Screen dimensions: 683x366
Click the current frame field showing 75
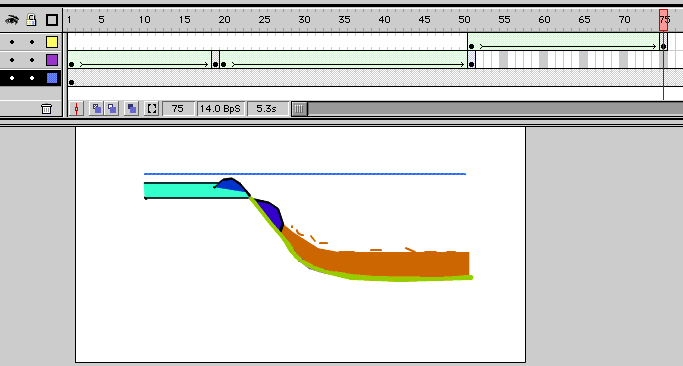[178, 108]
